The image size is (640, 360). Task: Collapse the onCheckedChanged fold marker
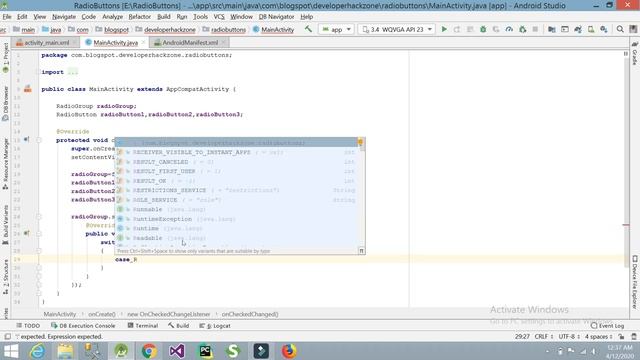pyautogui.click(x=39, y=234)
